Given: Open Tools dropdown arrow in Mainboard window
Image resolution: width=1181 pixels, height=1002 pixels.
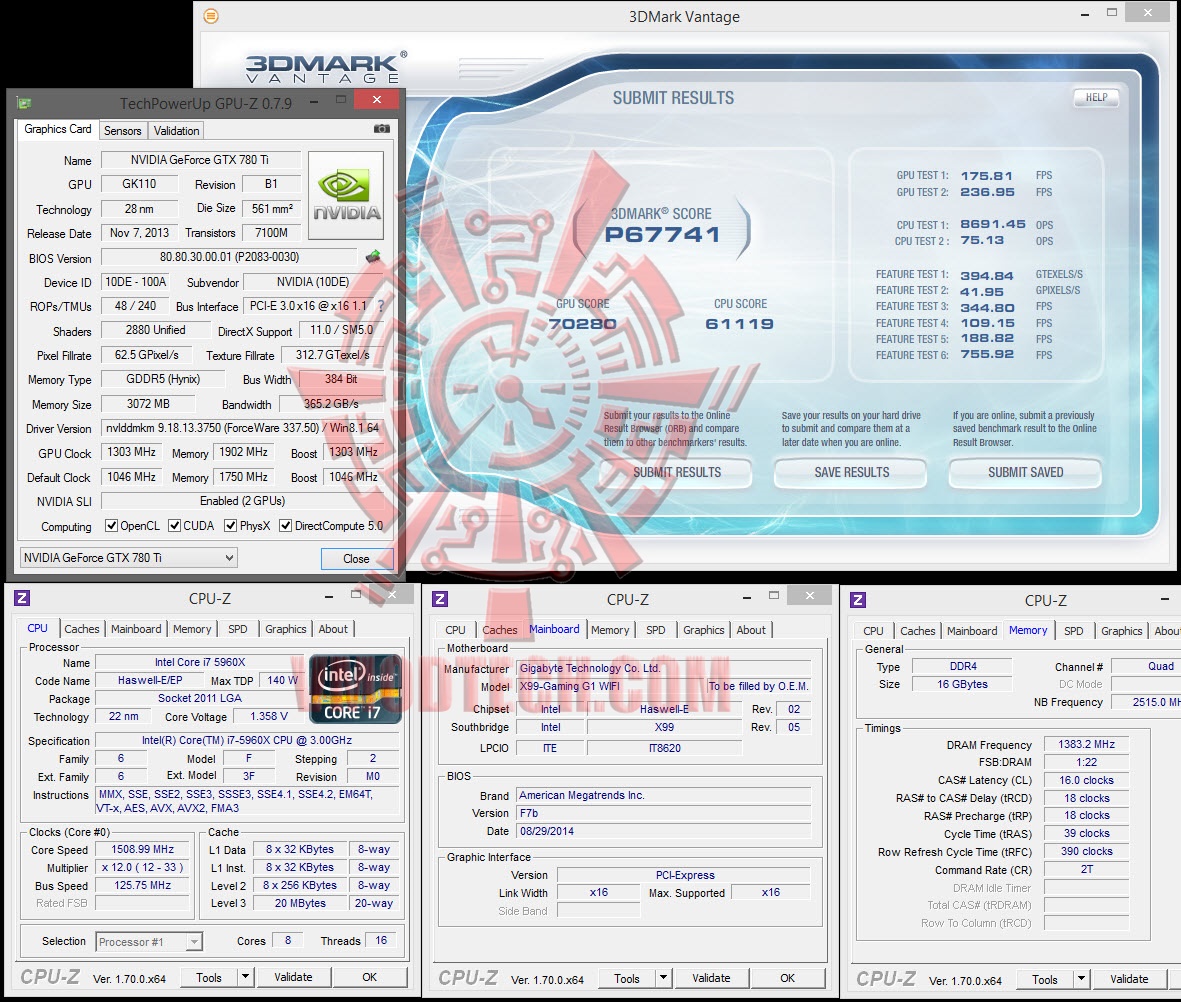Looking at the screenshot, I should [x=663, y=978].
